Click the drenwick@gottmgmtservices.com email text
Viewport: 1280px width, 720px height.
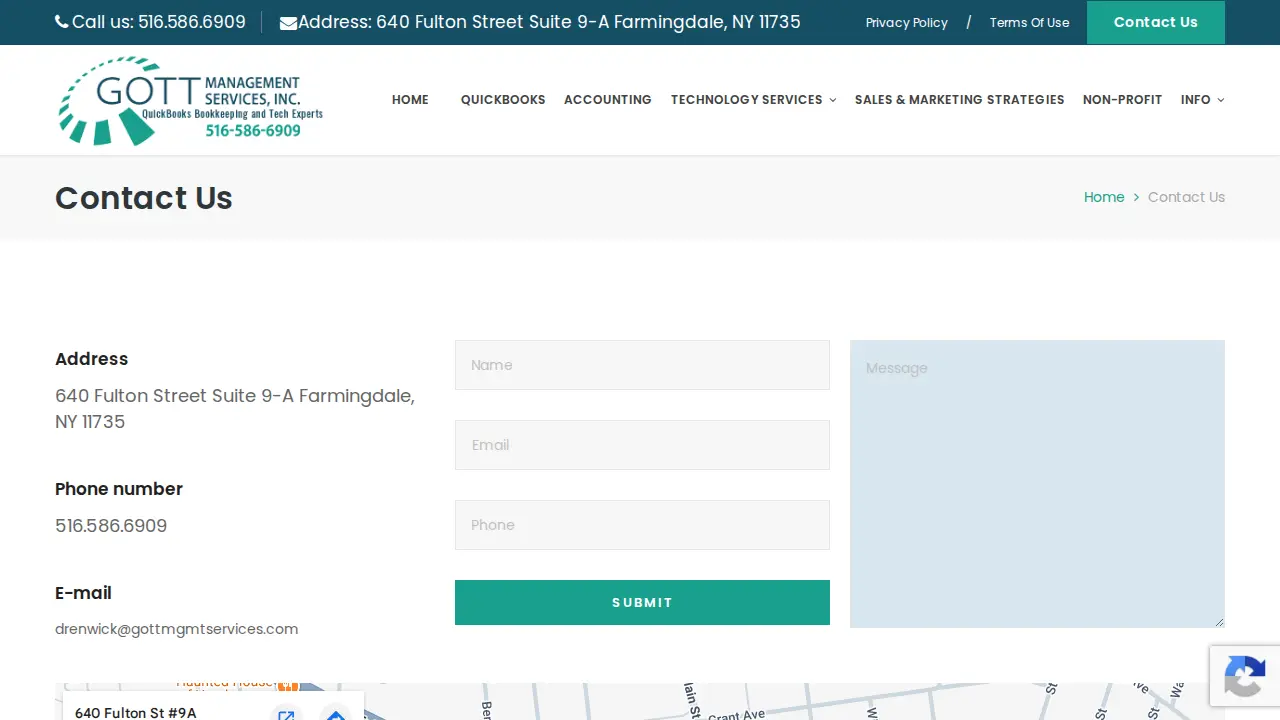coord(176,629)
